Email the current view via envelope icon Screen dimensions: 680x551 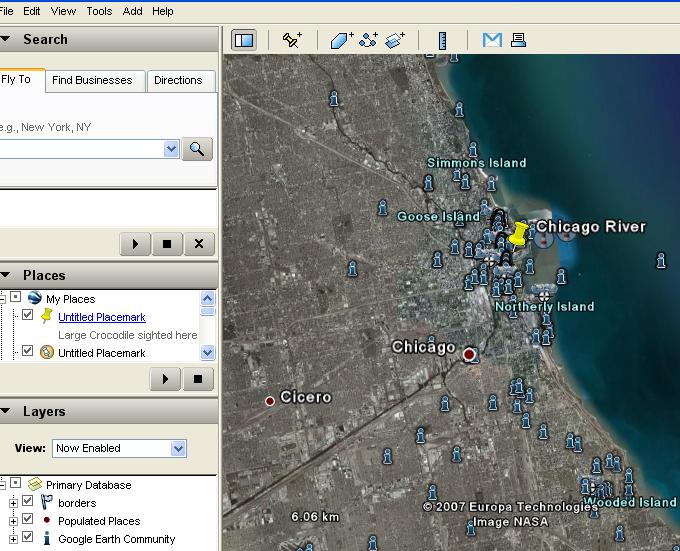[492, 40]
